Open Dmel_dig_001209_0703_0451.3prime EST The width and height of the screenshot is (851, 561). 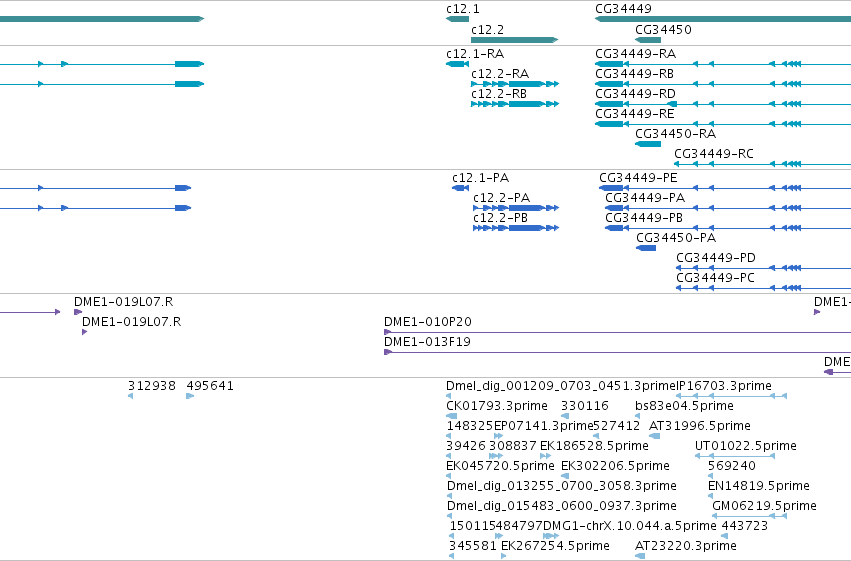(561, 387)
